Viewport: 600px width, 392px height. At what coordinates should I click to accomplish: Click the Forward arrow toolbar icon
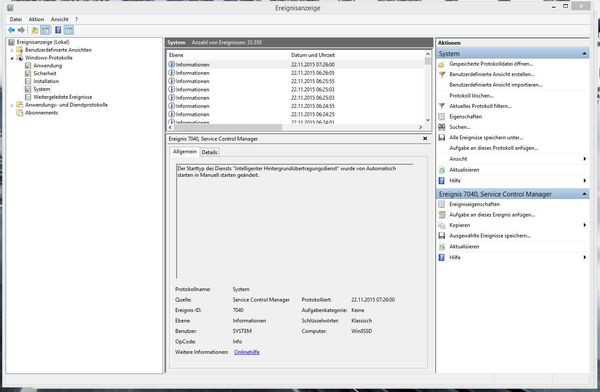pyautogui.click(x=21, y=30)
